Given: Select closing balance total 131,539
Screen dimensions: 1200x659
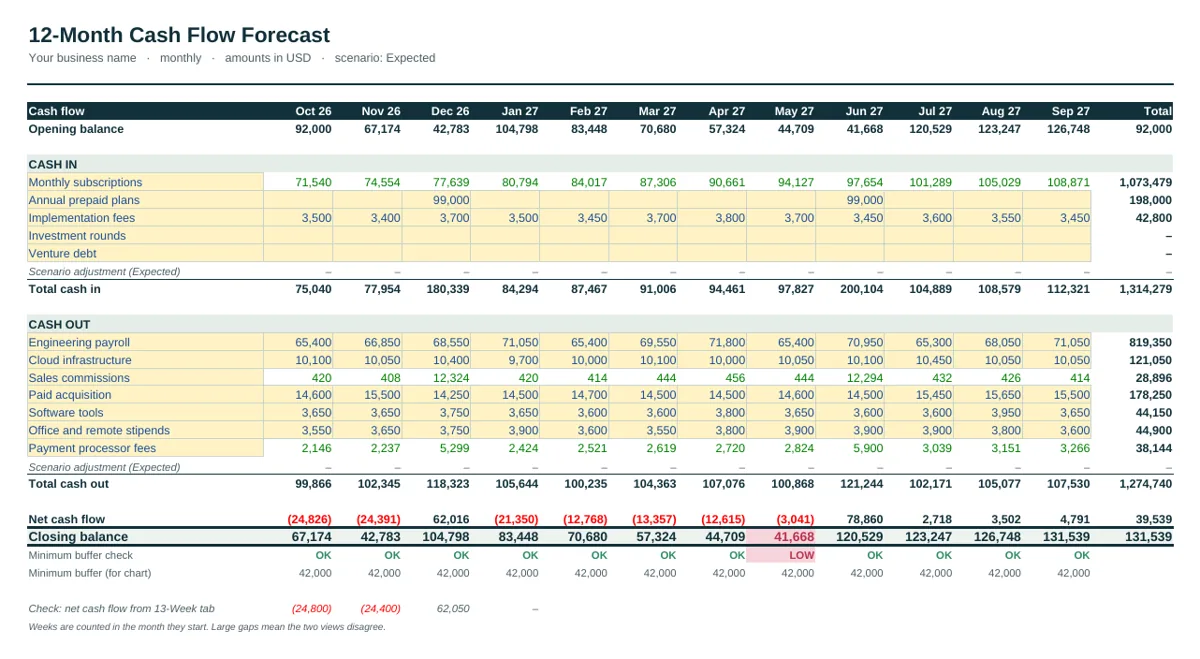Looking at the screenshot, I should (1150, 537).
